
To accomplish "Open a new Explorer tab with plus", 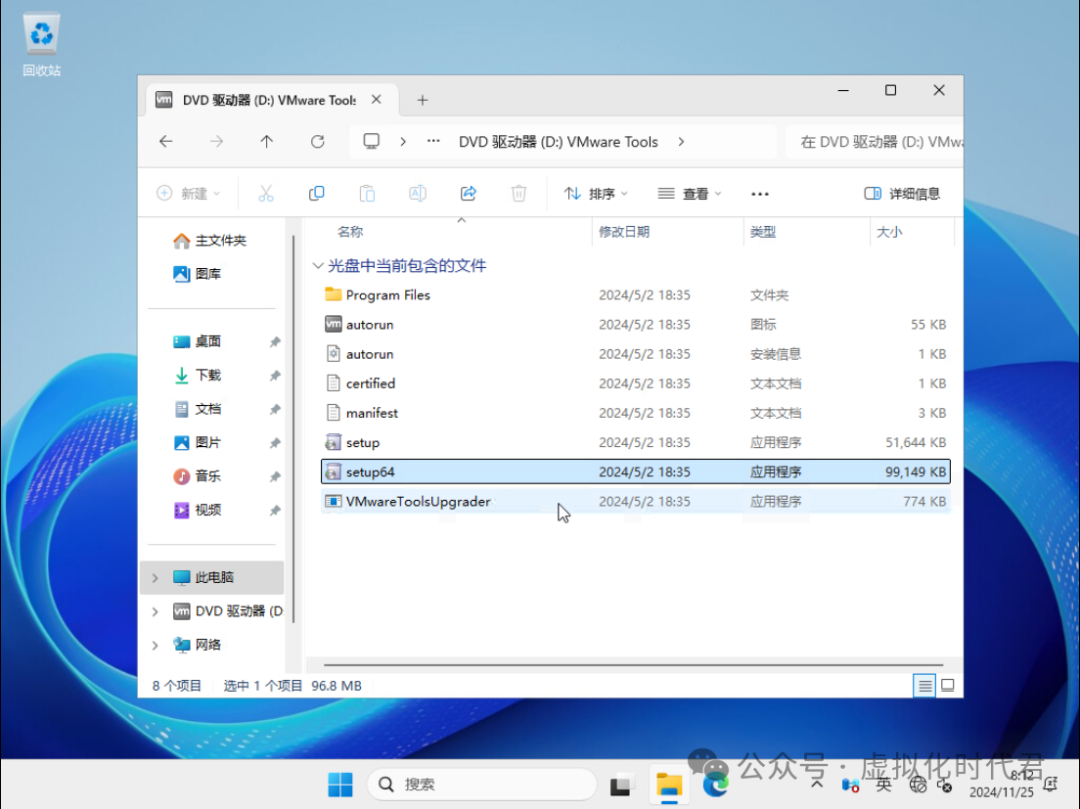I will [422, 101].
